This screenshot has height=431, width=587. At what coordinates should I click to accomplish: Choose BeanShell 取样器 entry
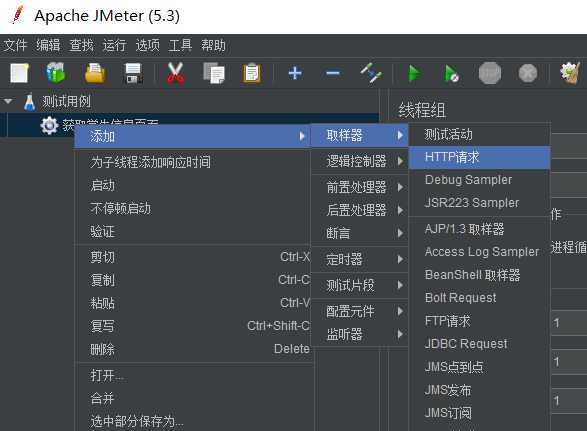480,275
